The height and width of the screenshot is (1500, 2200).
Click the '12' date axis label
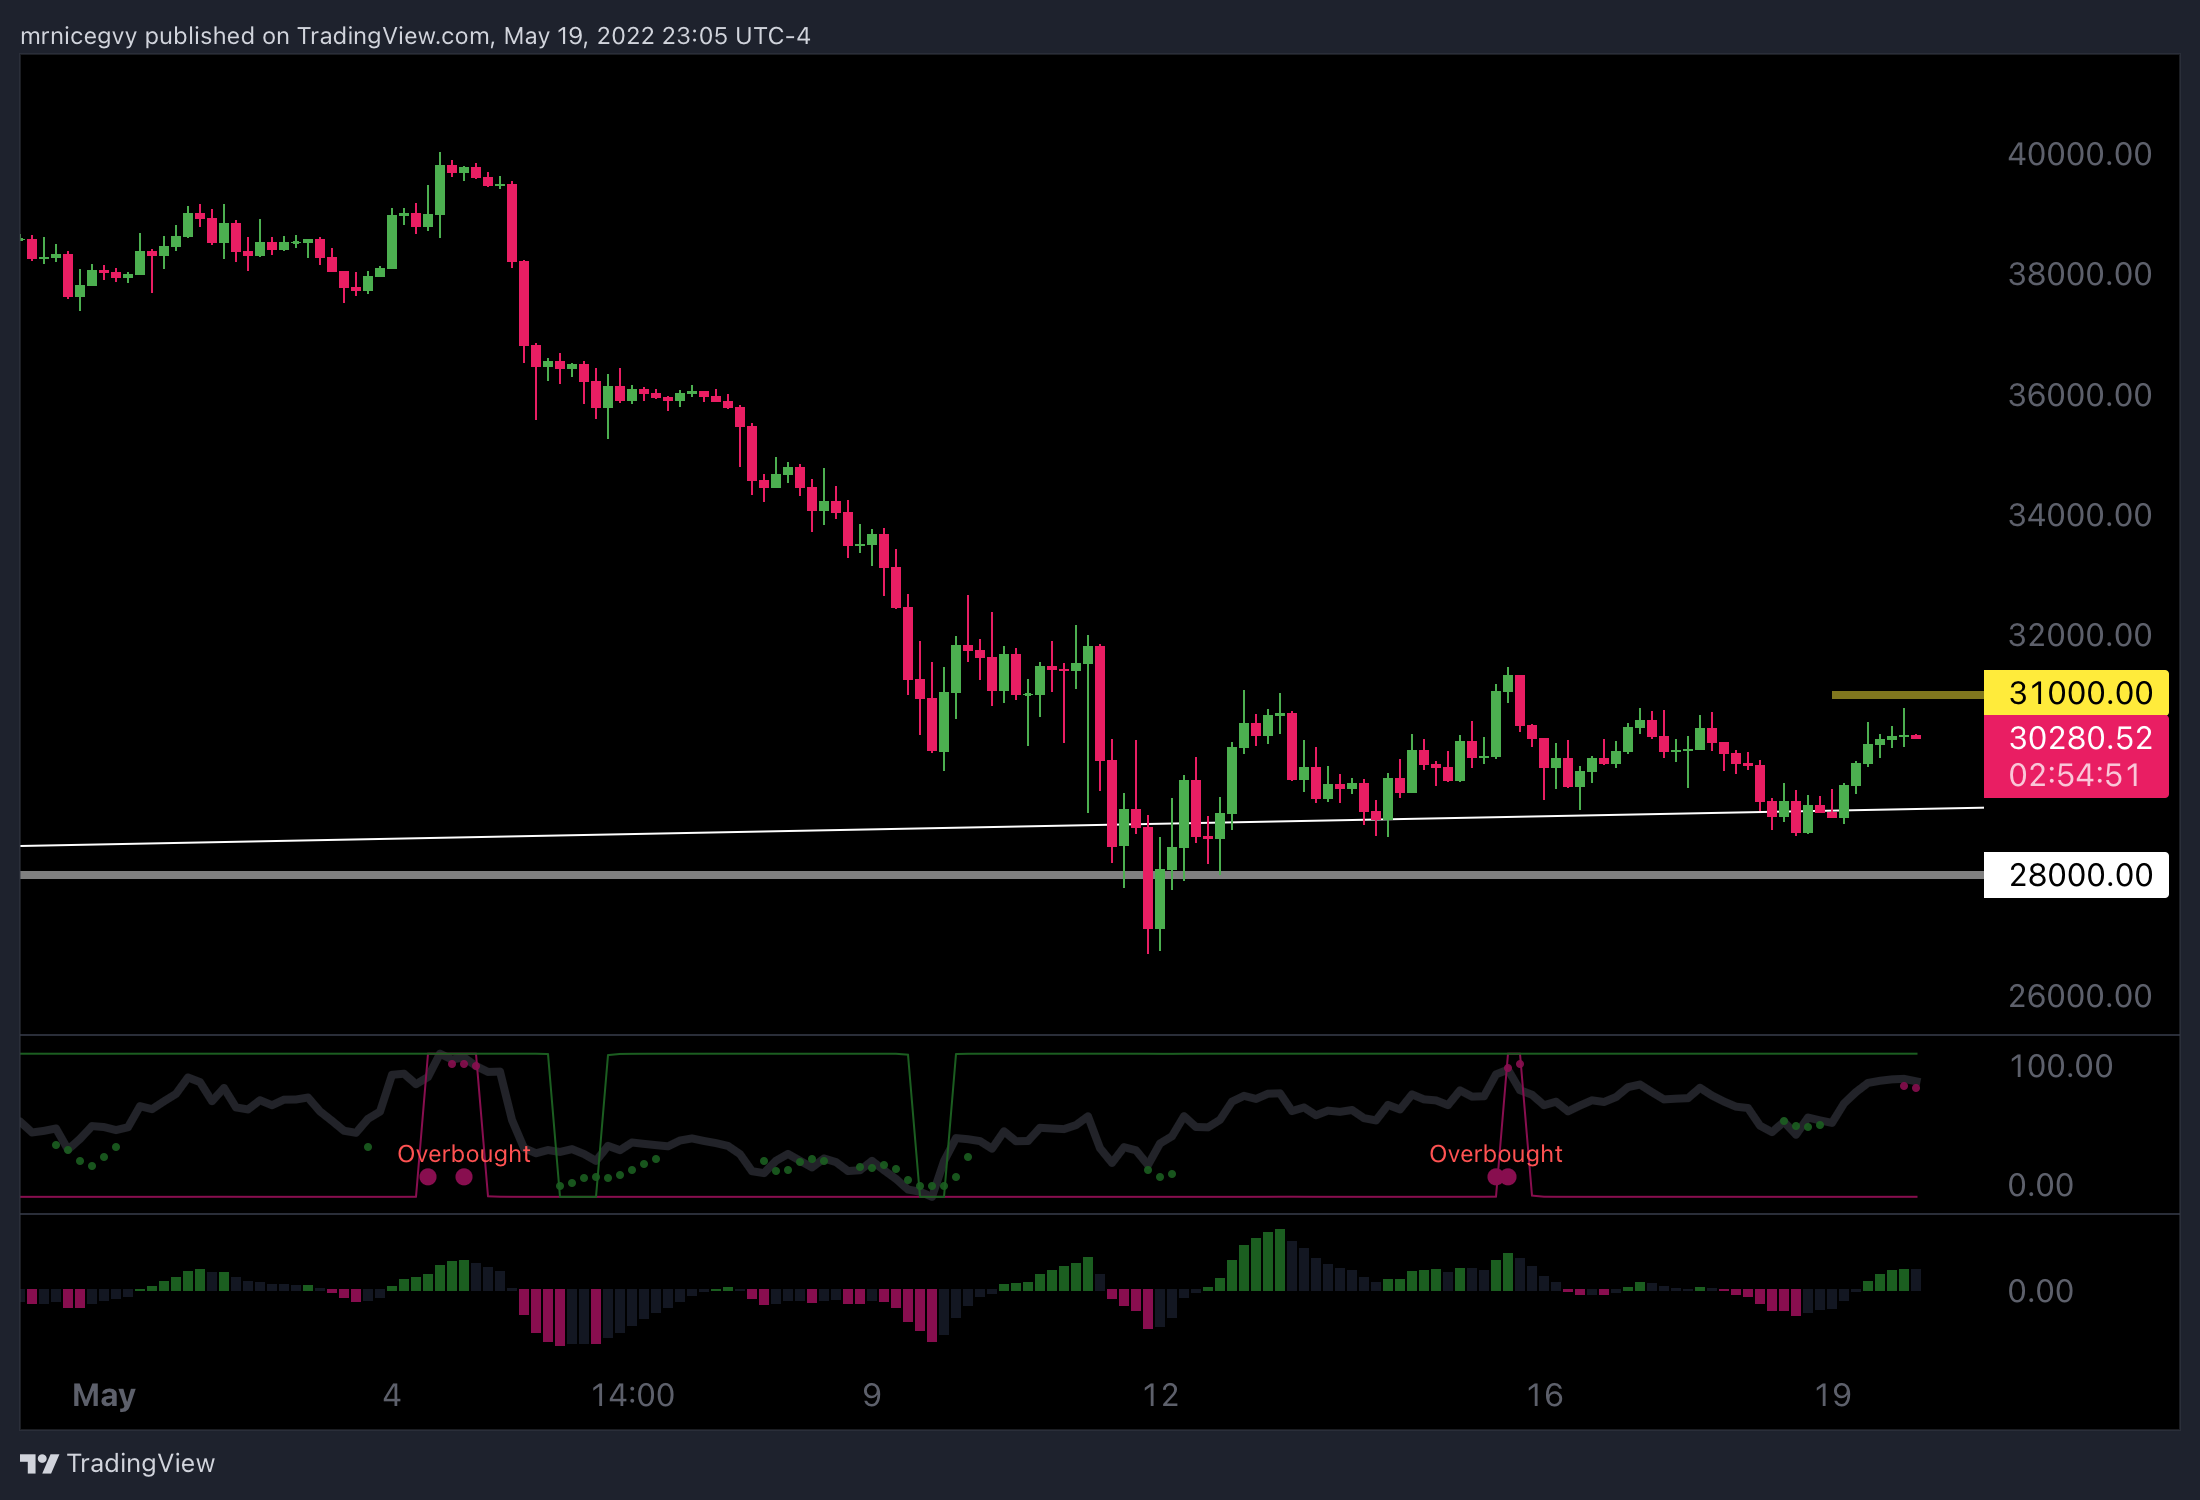[1160, 1395]
